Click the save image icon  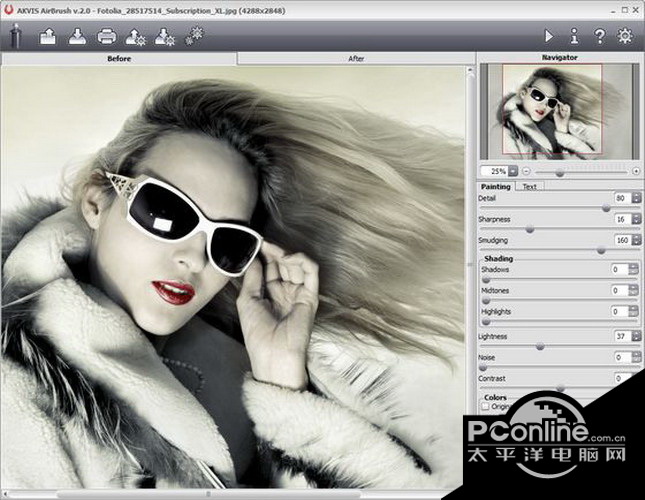(x=77, y=37)
